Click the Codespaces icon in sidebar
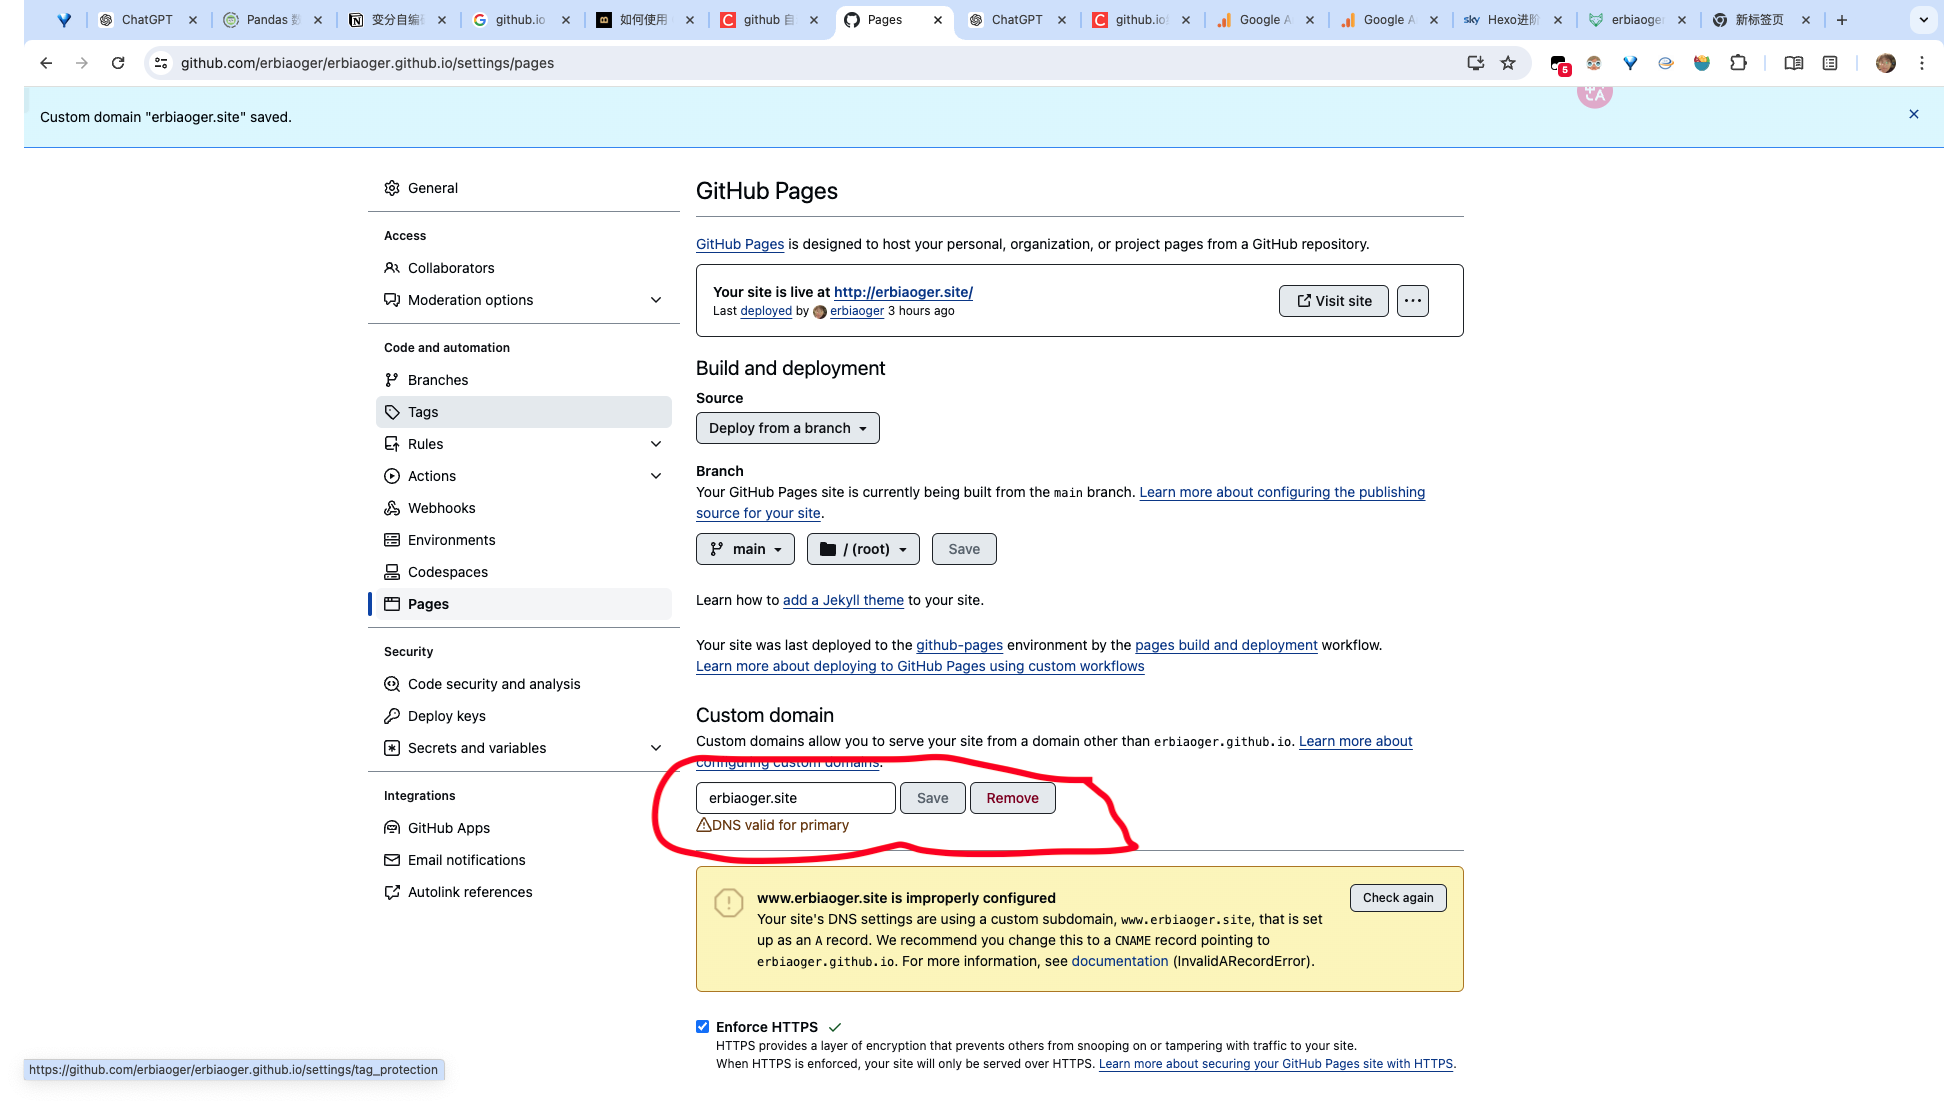 (392, 572)
